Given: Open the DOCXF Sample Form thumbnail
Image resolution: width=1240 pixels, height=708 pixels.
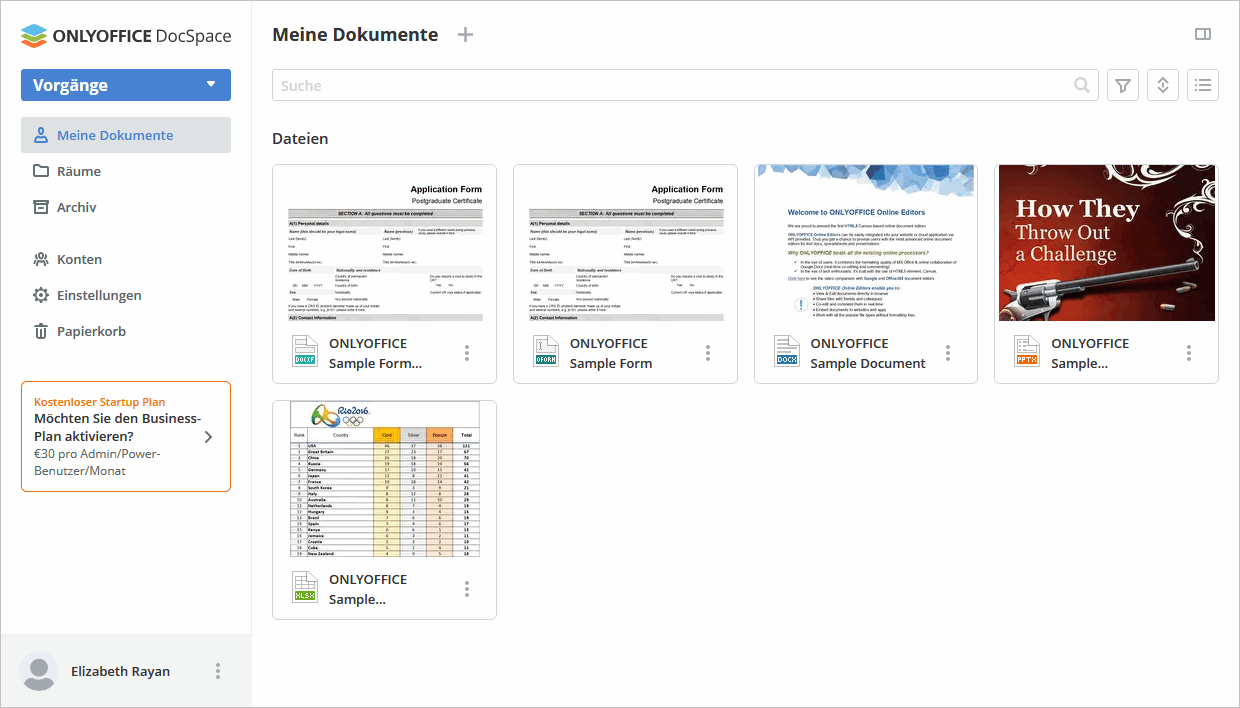Looking at the screenshot, I should pos(385,243).
